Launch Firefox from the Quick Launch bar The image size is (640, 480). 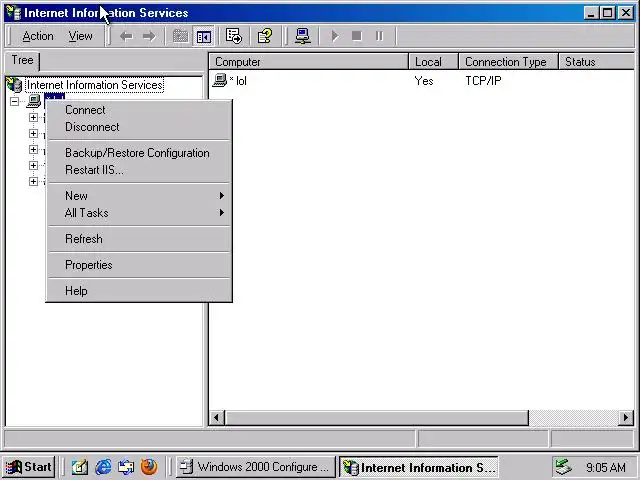pos(149,467)
